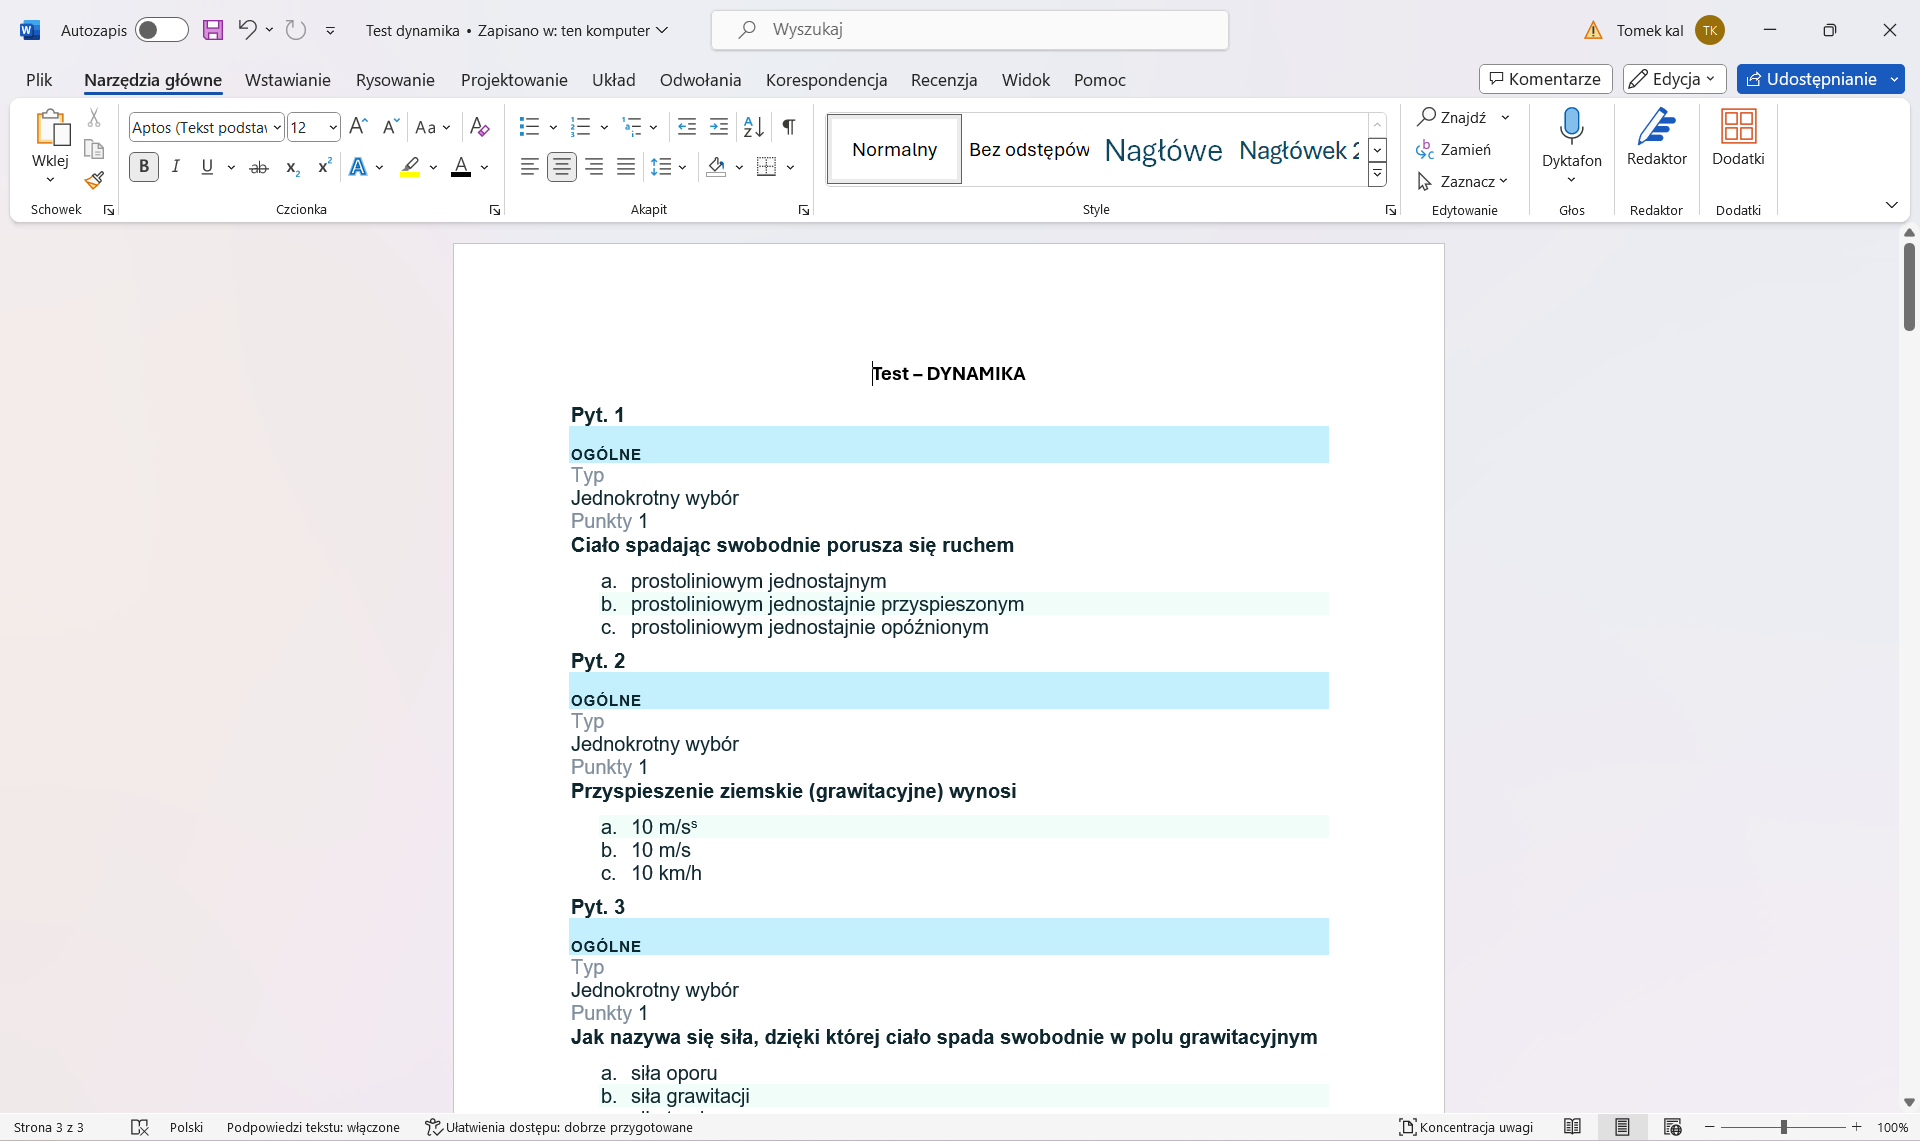Screen dimensions: 1920x1141
Task: Click the zoom level slider
Action: 1783,1127
